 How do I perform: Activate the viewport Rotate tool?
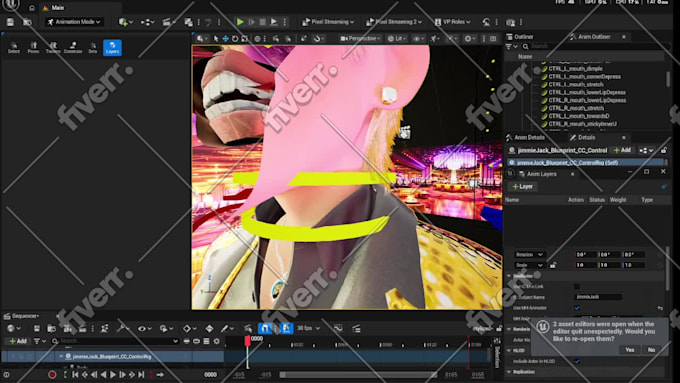click(x=235, y=39)
